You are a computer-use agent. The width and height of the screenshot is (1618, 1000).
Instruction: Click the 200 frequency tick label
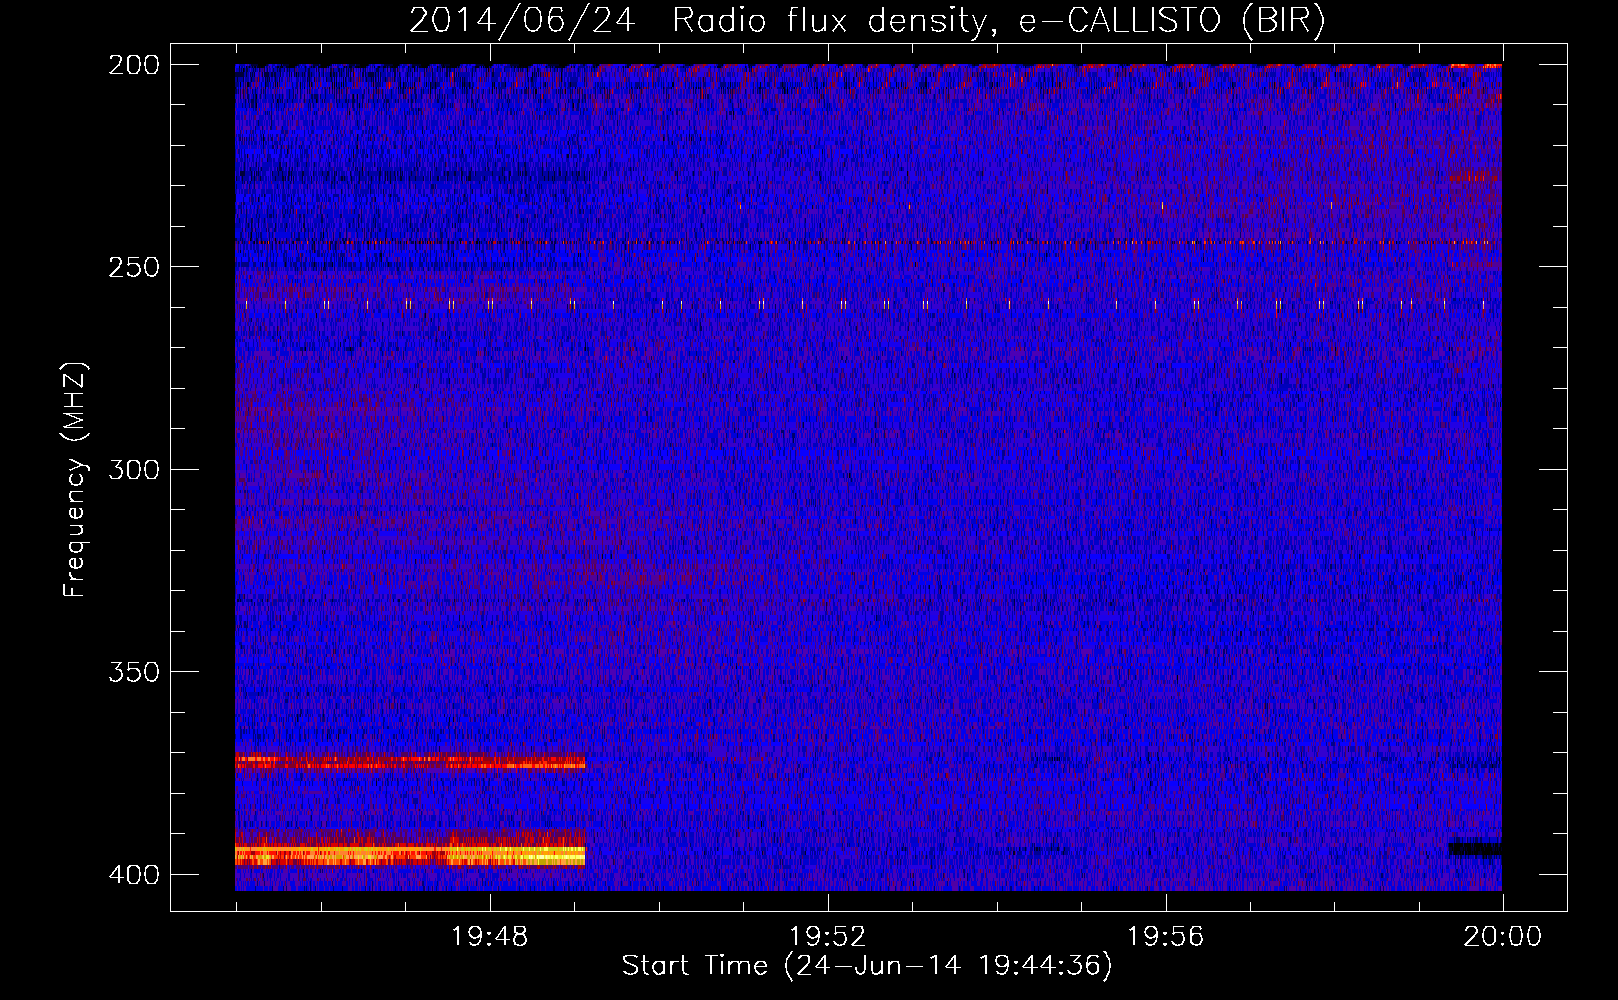click(x=134, y=65)
